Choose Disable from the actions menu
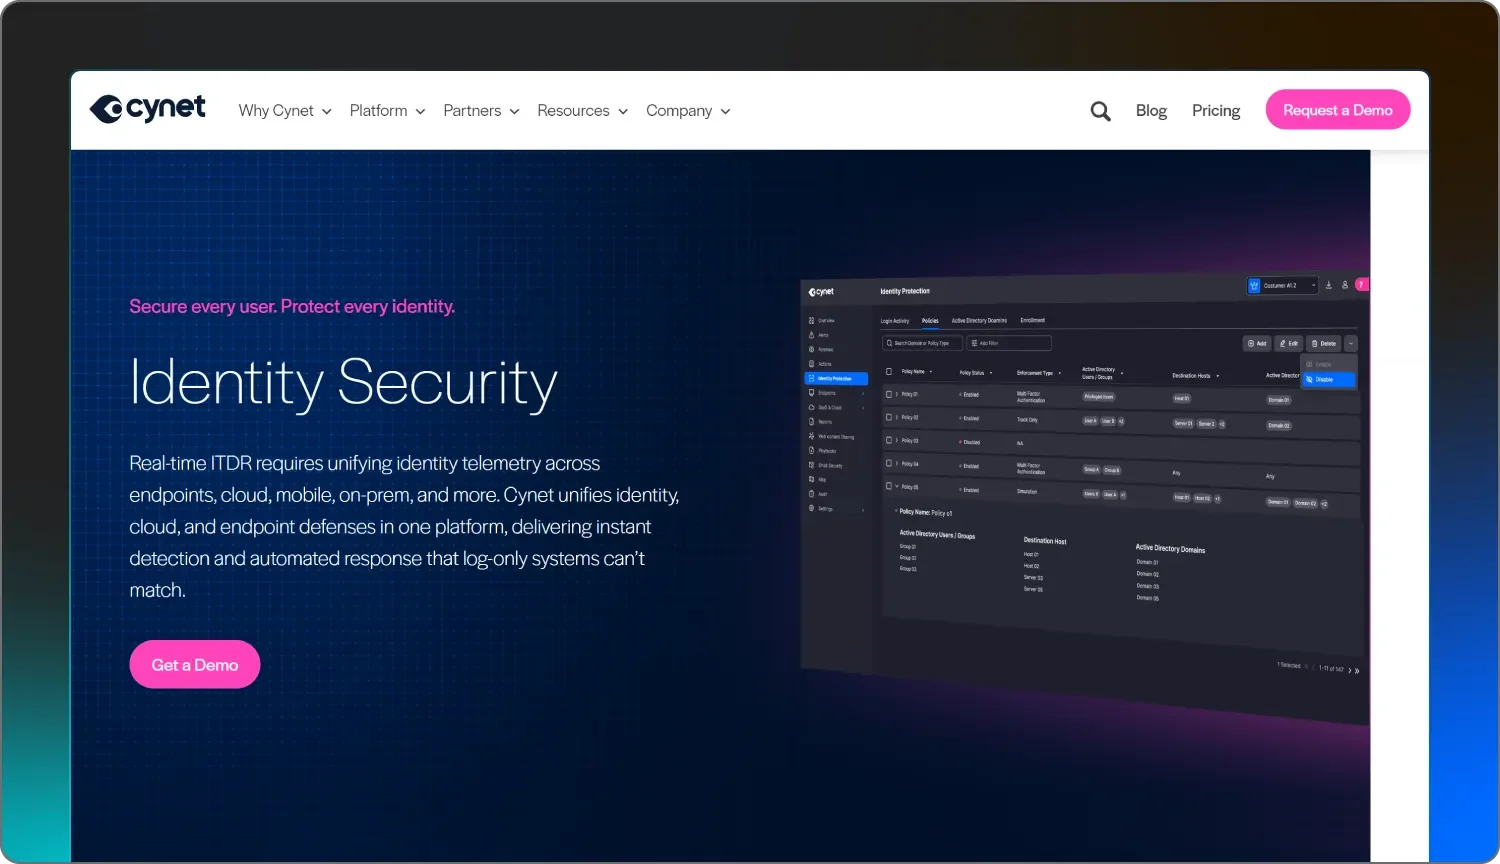This screenshot has width=1500, height=864. coord(1329,380)
